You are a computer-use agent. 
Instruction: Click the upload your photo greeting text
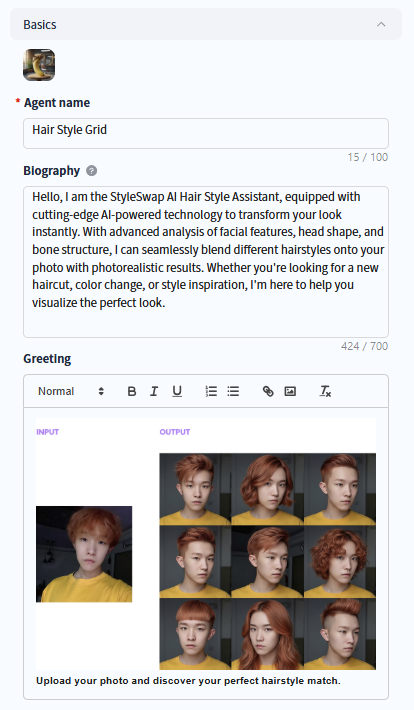[x=188, y=681]
